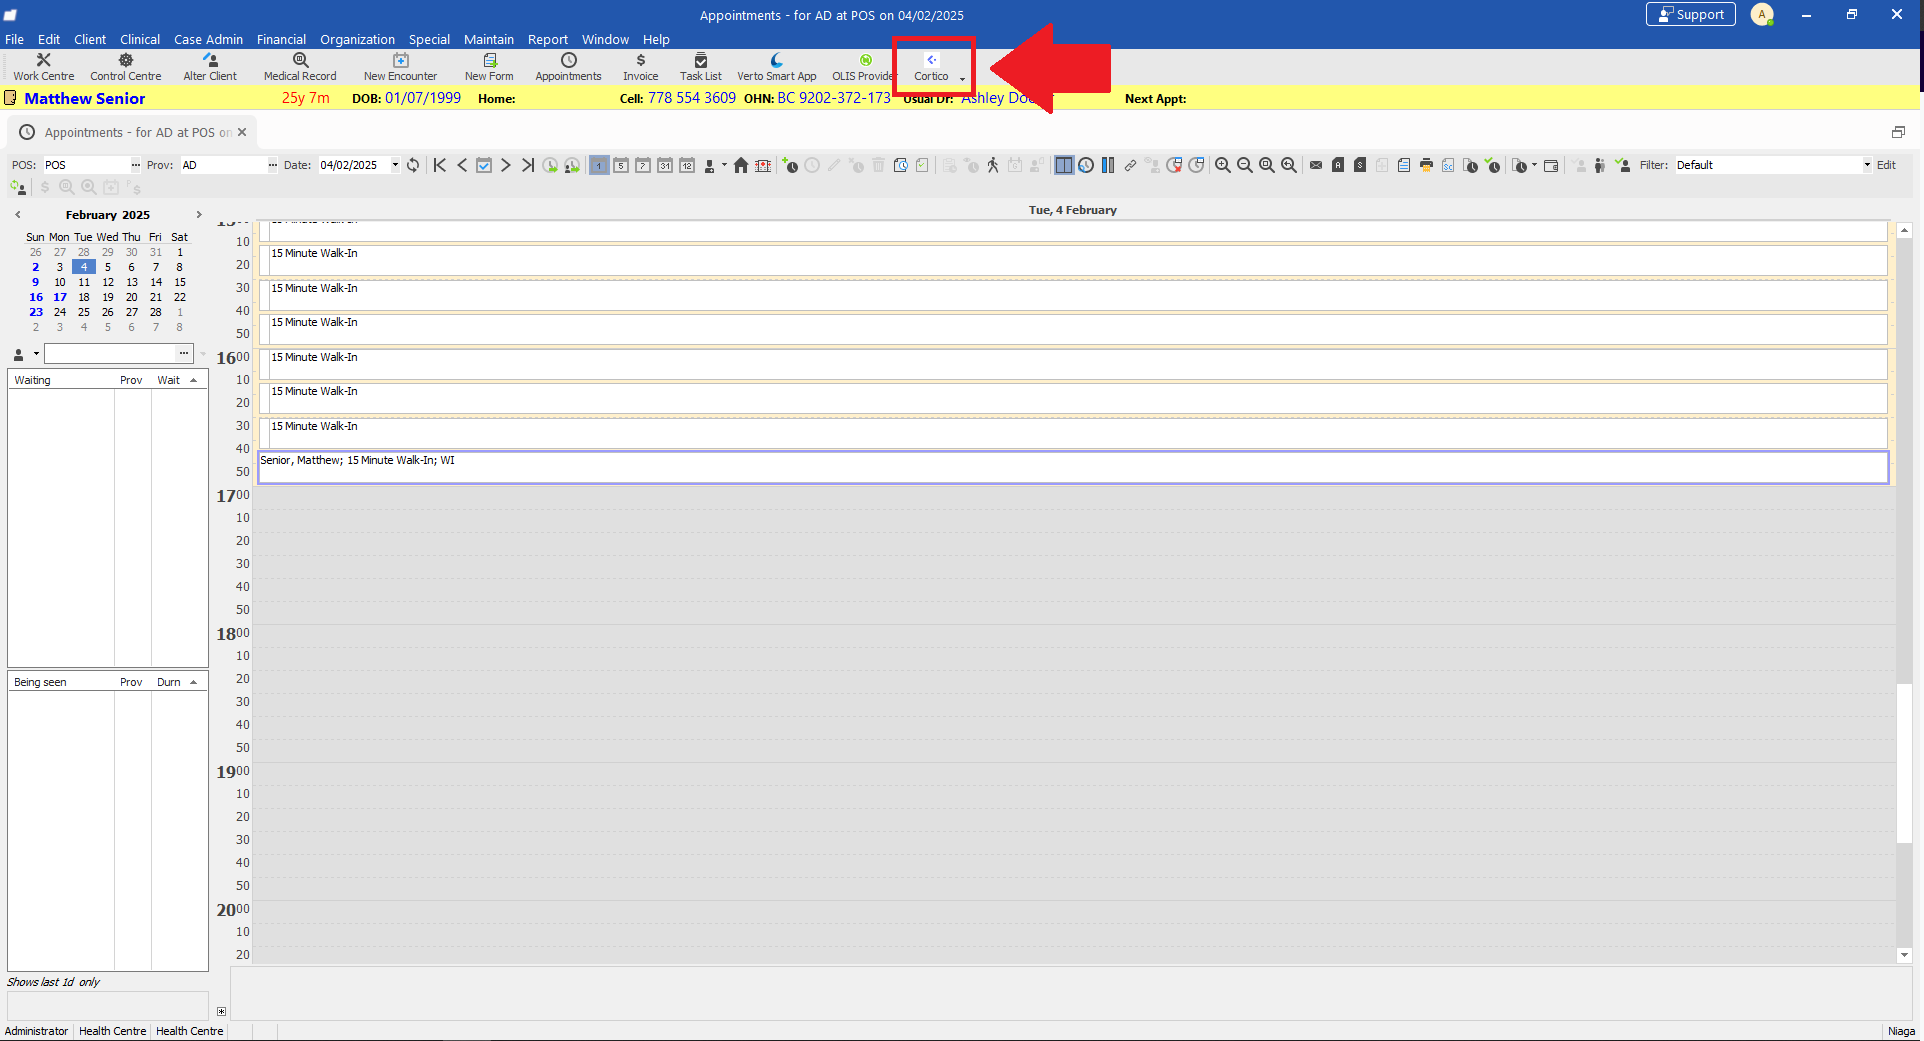Select the Senior, Matthew walk-in appointment
This screenshot has height=1041, width=1924.
tap(1073, 467)
